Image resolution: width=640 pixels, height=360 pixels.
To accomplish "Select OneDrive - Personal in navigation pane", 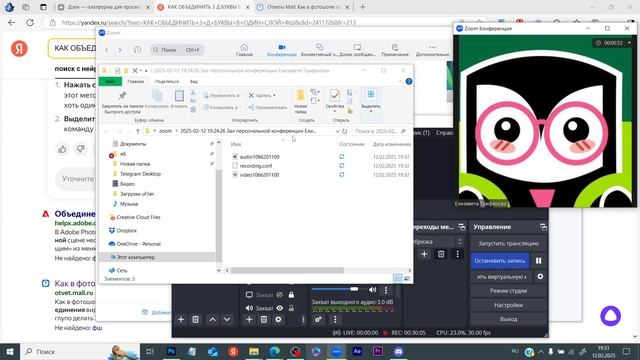I will coord(138,244).
